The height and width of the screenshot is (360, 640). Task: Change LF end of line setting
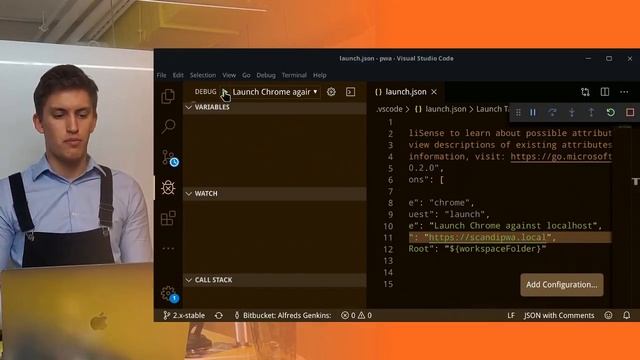[511, 315]
